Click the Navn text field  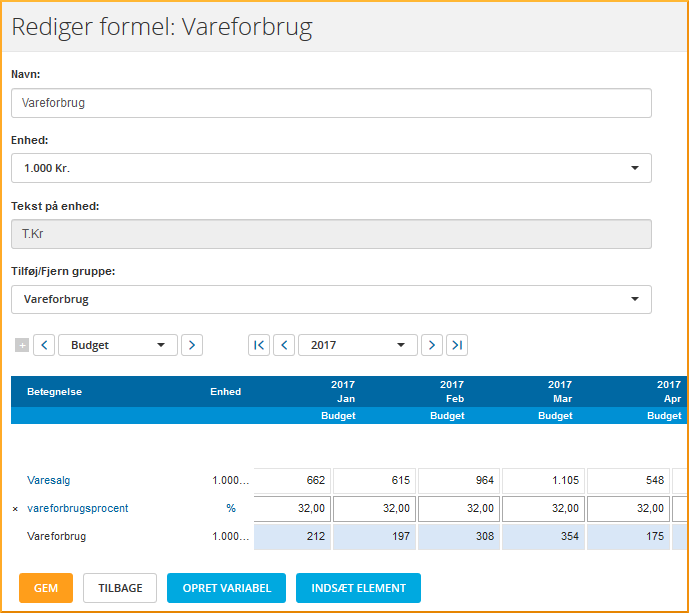click(331, 103)
